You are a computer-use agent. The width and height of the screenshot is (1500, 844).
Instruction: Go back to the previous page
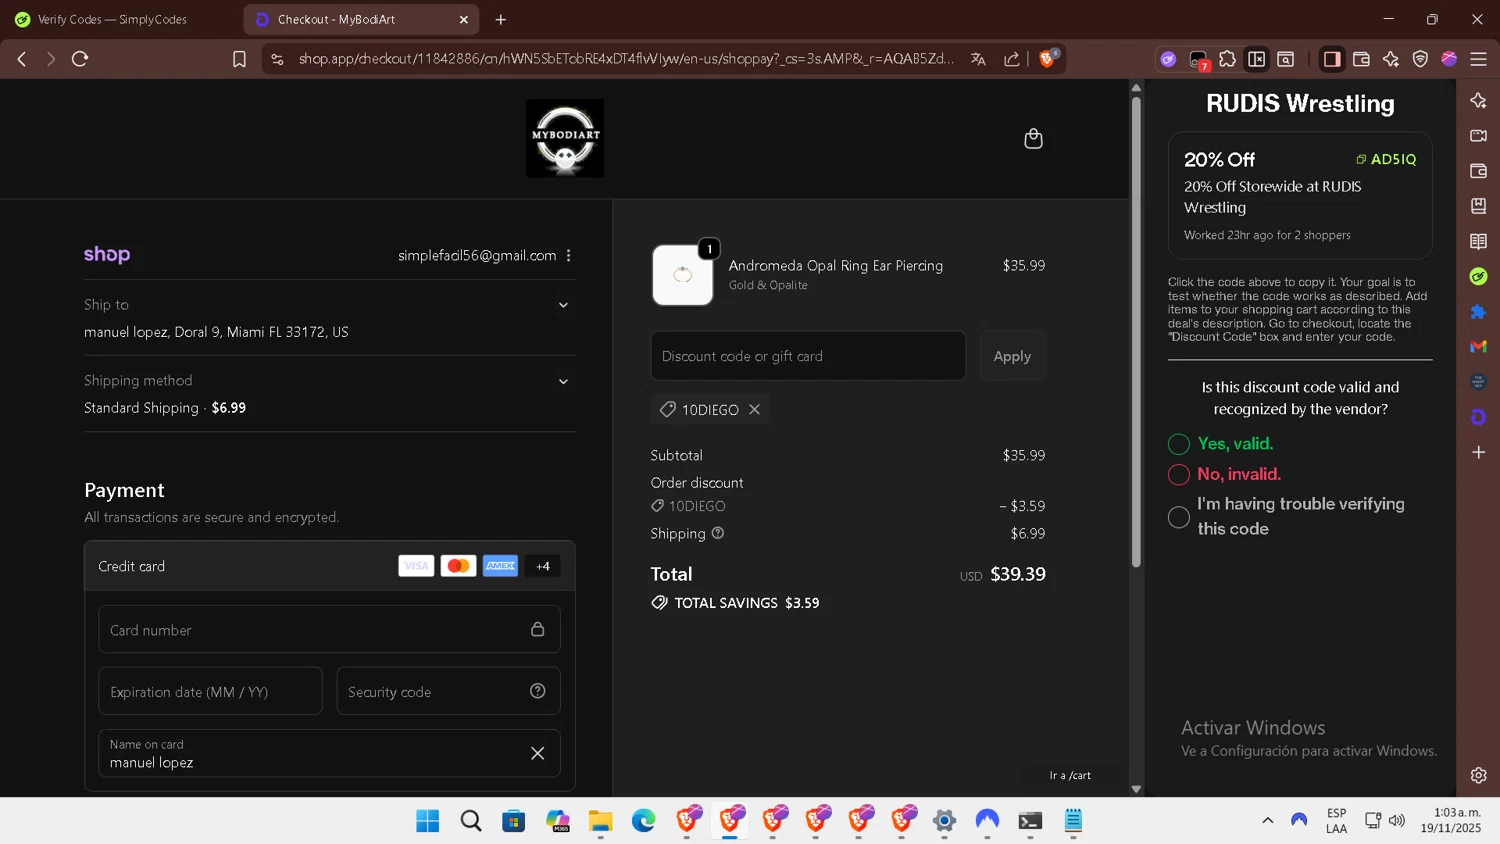[x=22, y=59]
